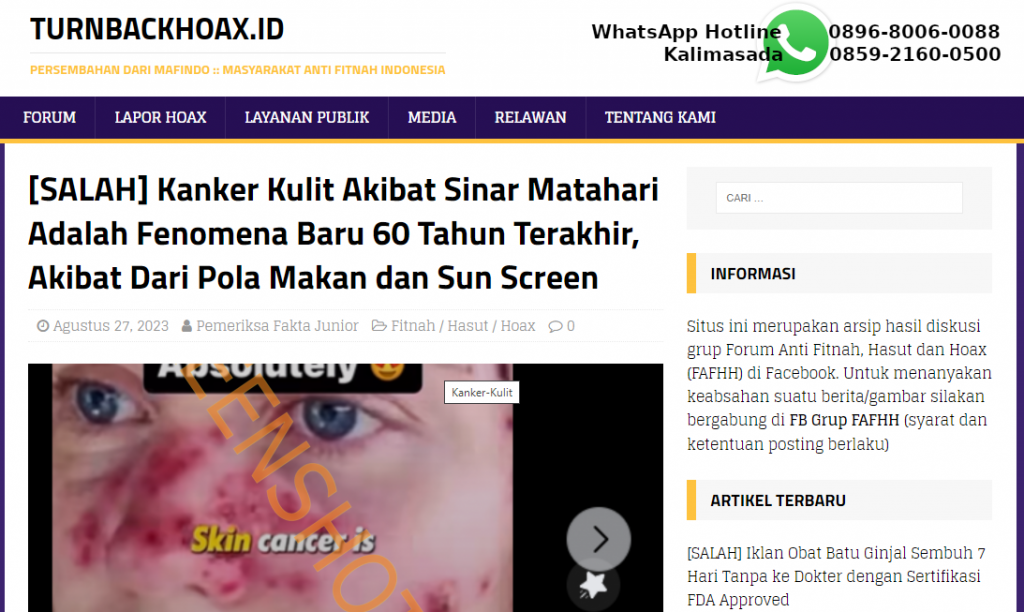Screen dimensions: 1024x612
Task: Click the comment bubble icon
Action: pos(555,326)
